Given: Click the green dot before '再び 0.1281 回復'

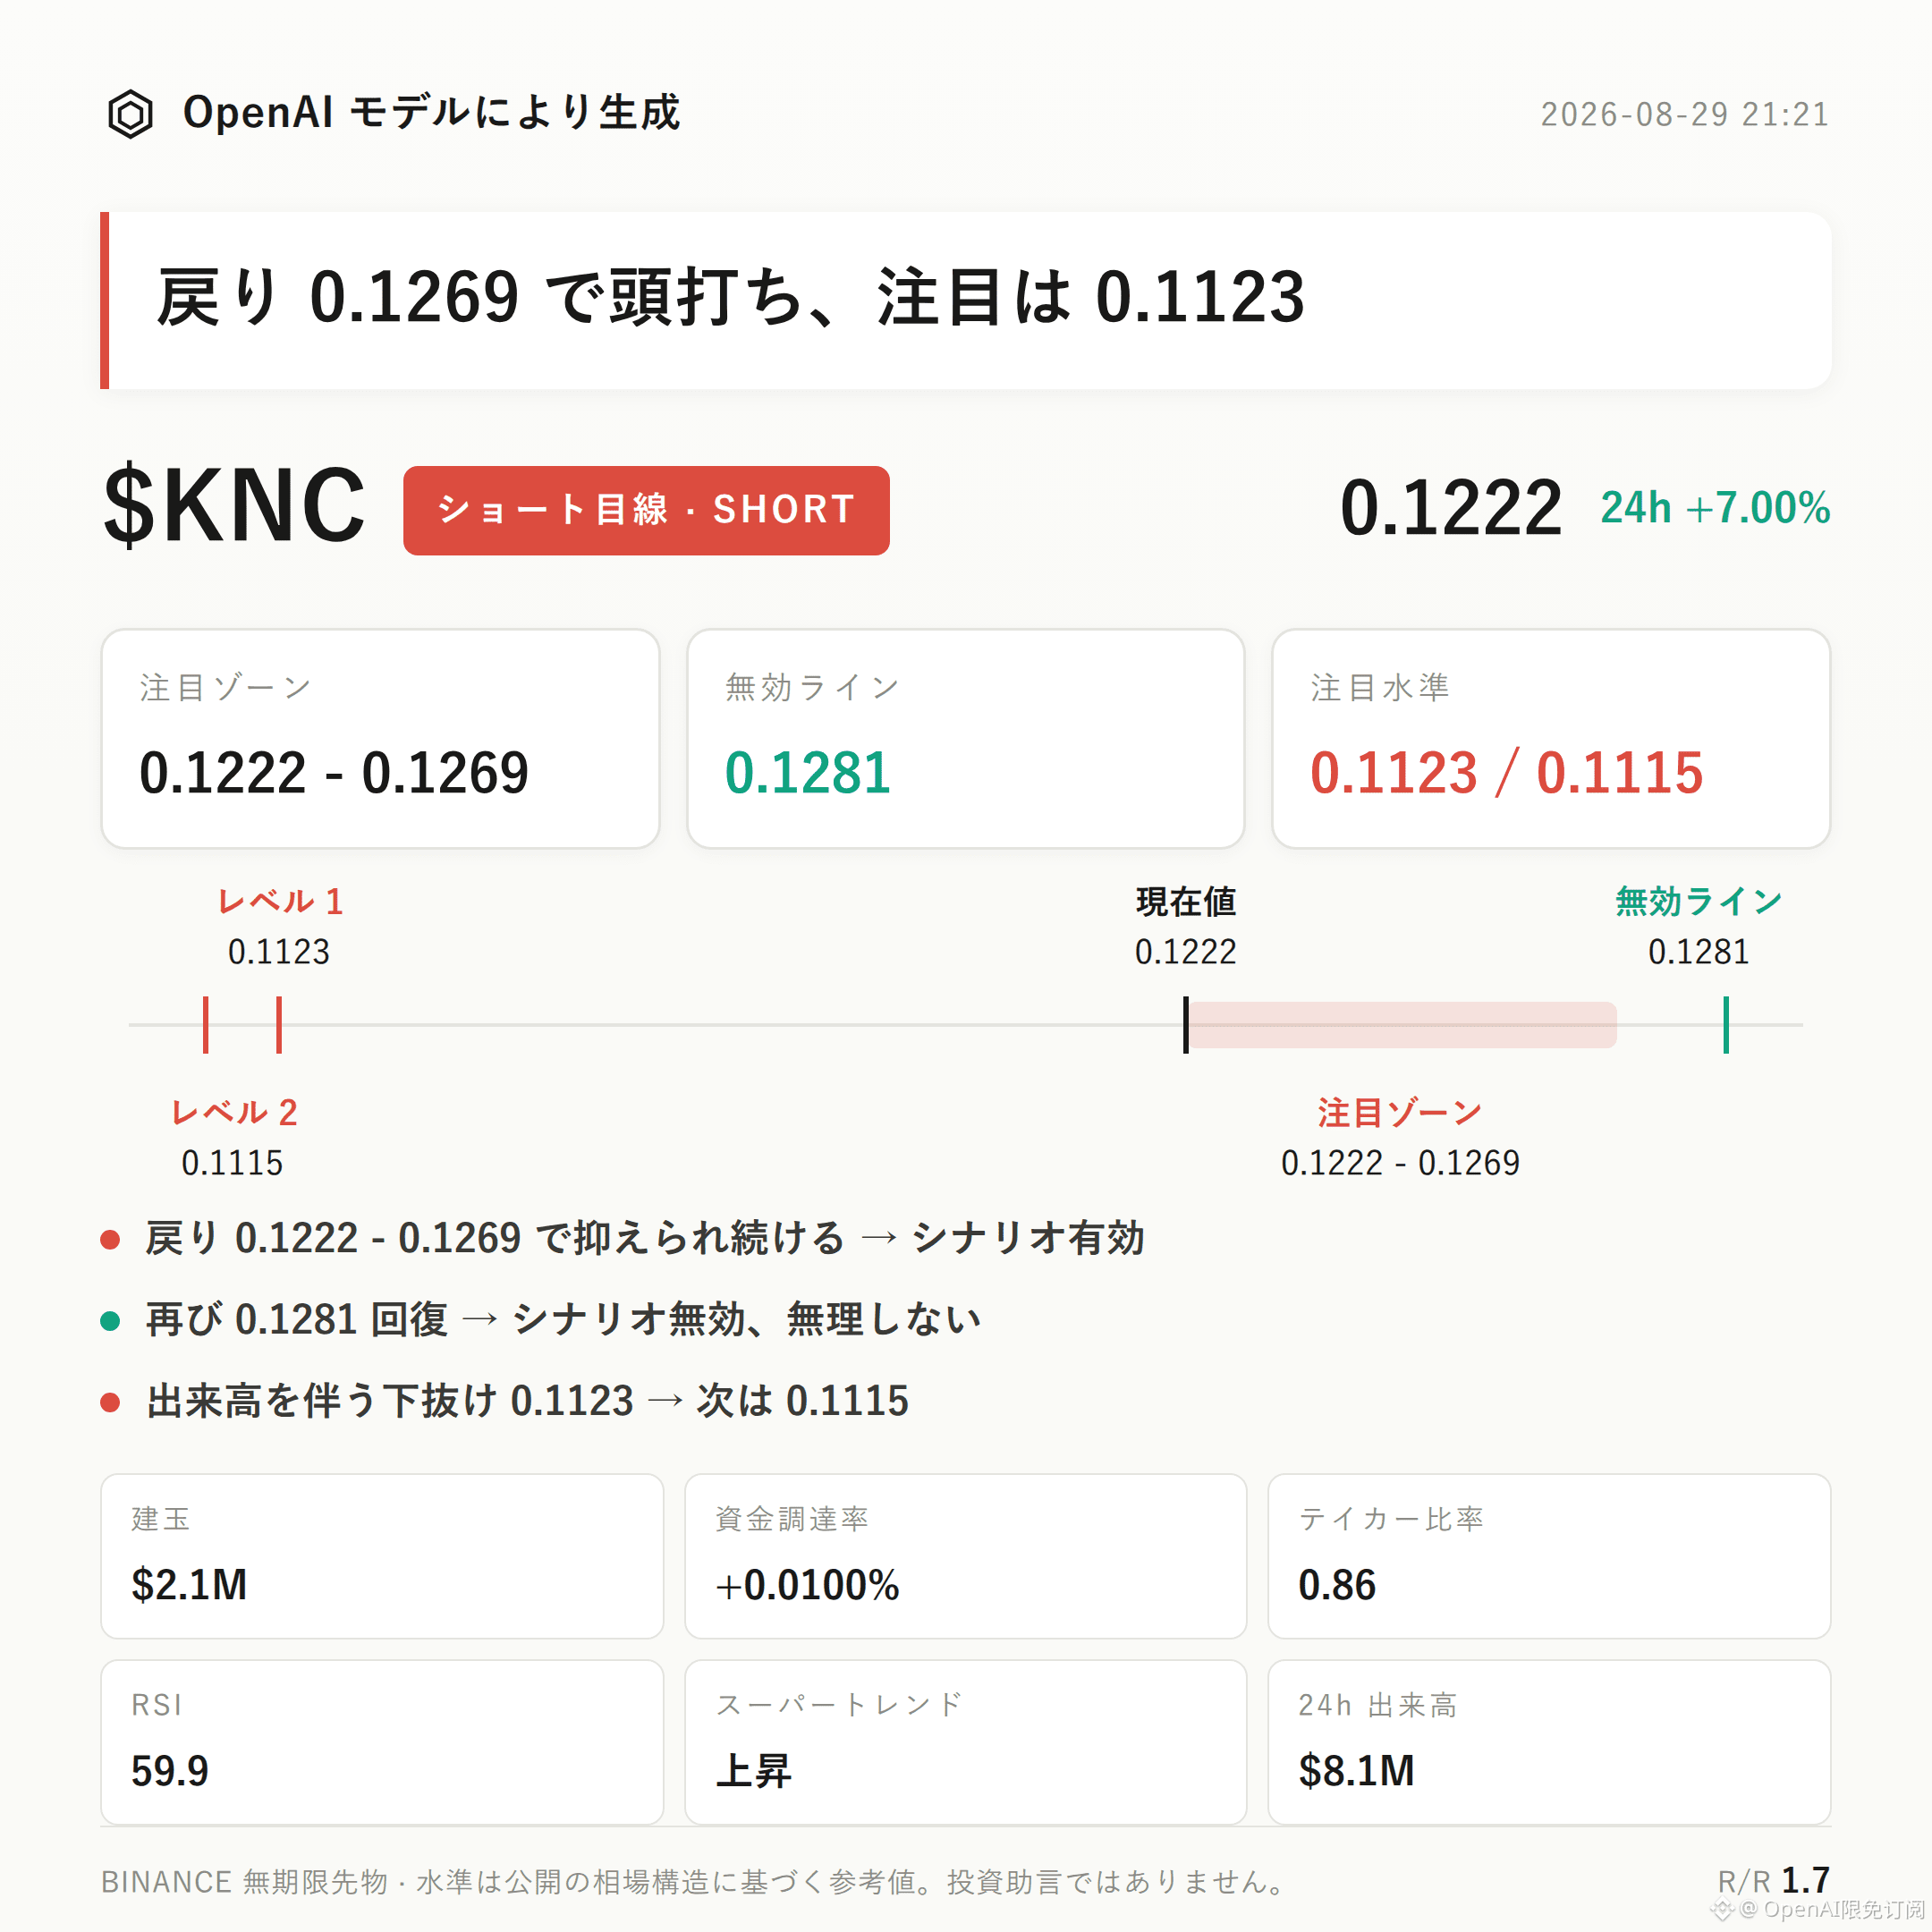Looking at the screenshot, I should coord(110,1321).
